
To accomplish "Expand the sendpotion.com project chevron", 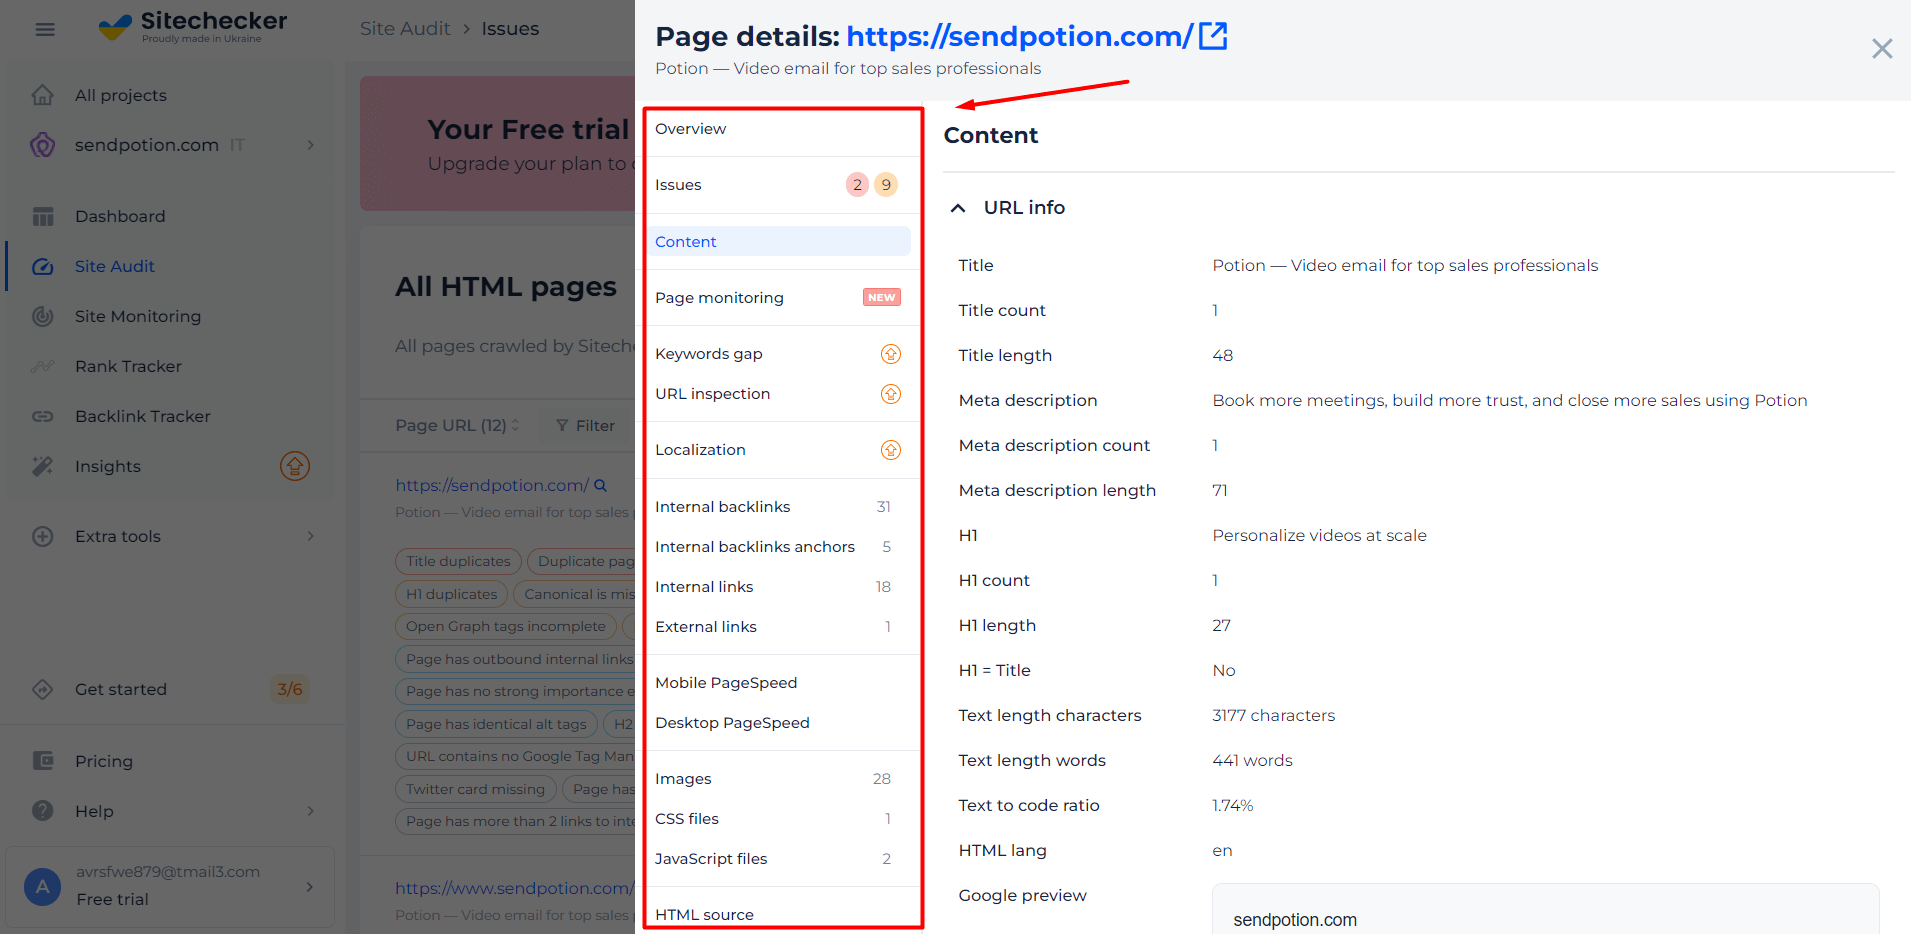I will click(x=311, y=145).
